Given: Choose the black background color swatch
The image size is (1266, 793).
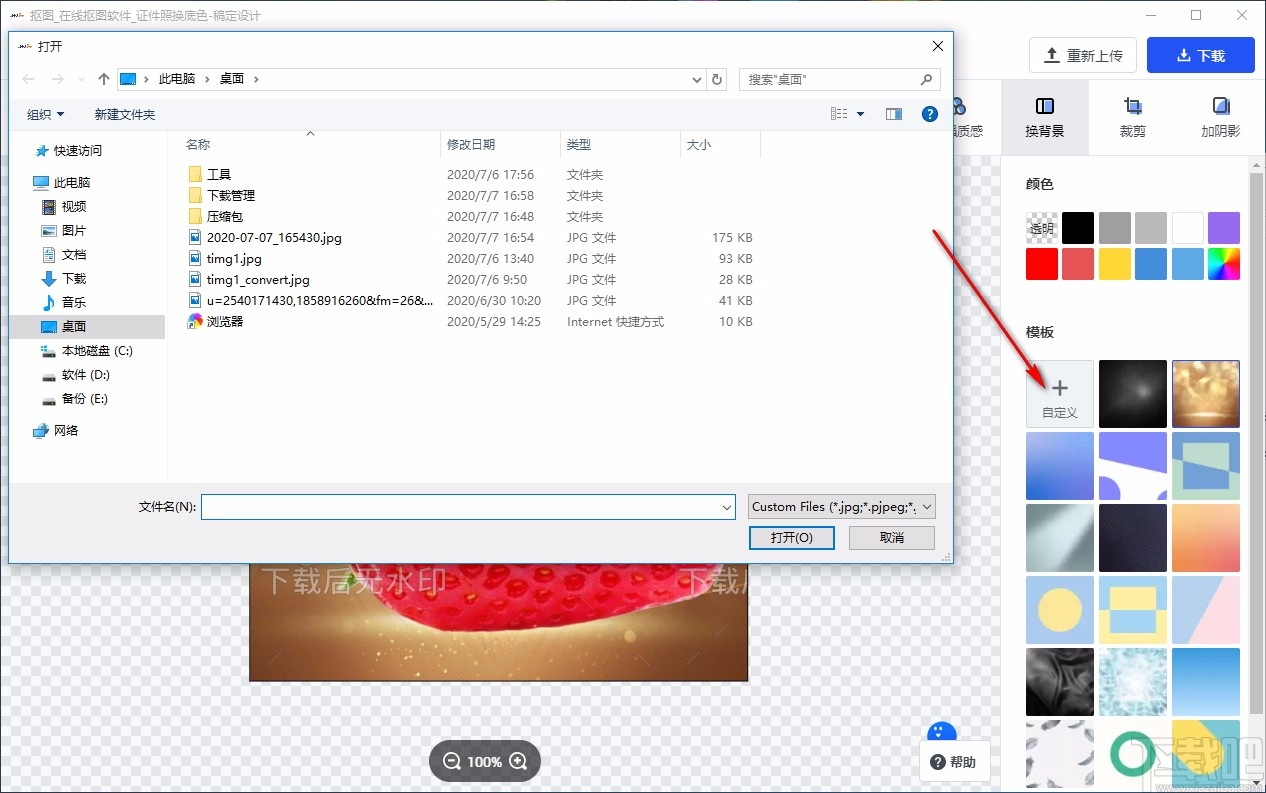Looking at the screenshot, I should pos(1078,228).
